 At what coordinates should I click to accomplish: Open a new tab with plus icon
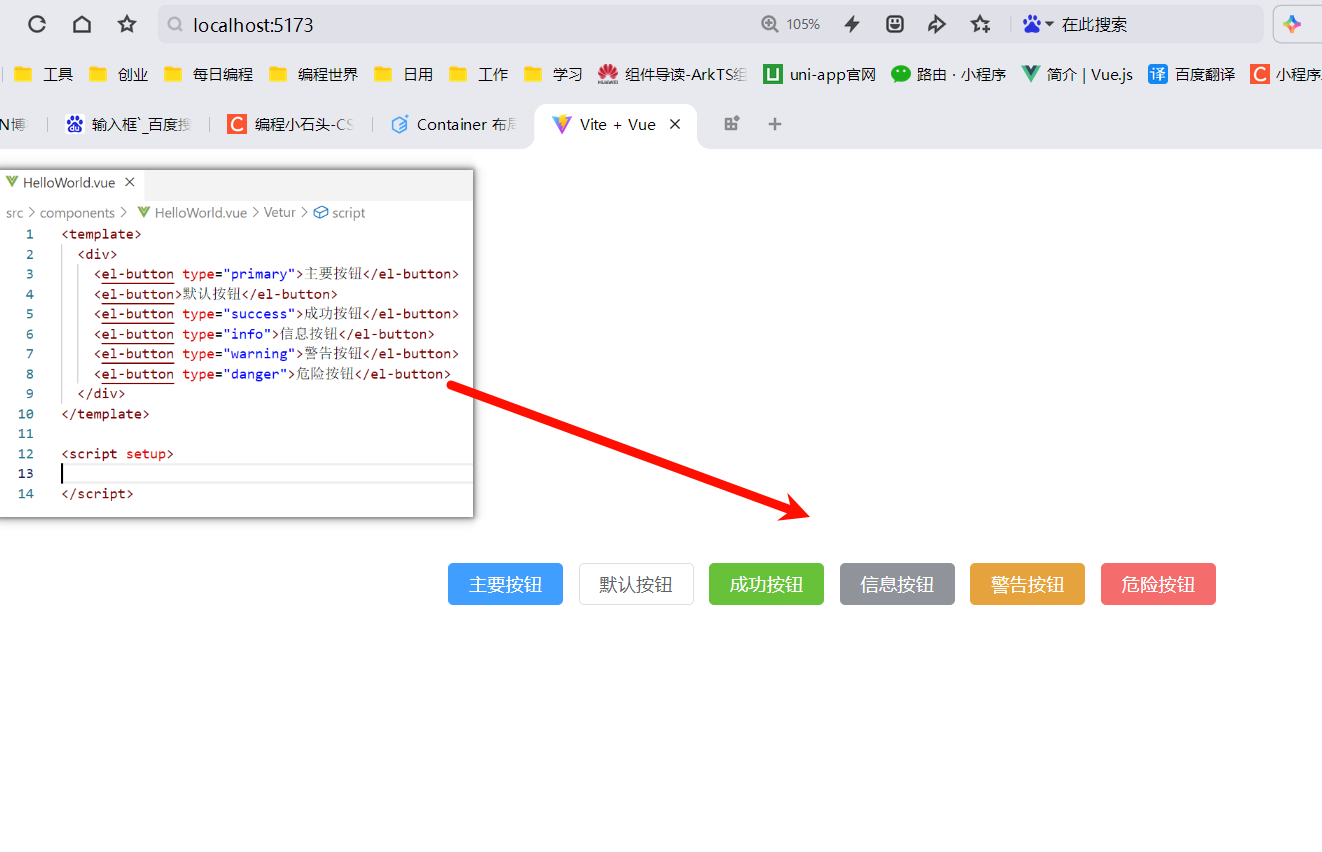point(774,124)
